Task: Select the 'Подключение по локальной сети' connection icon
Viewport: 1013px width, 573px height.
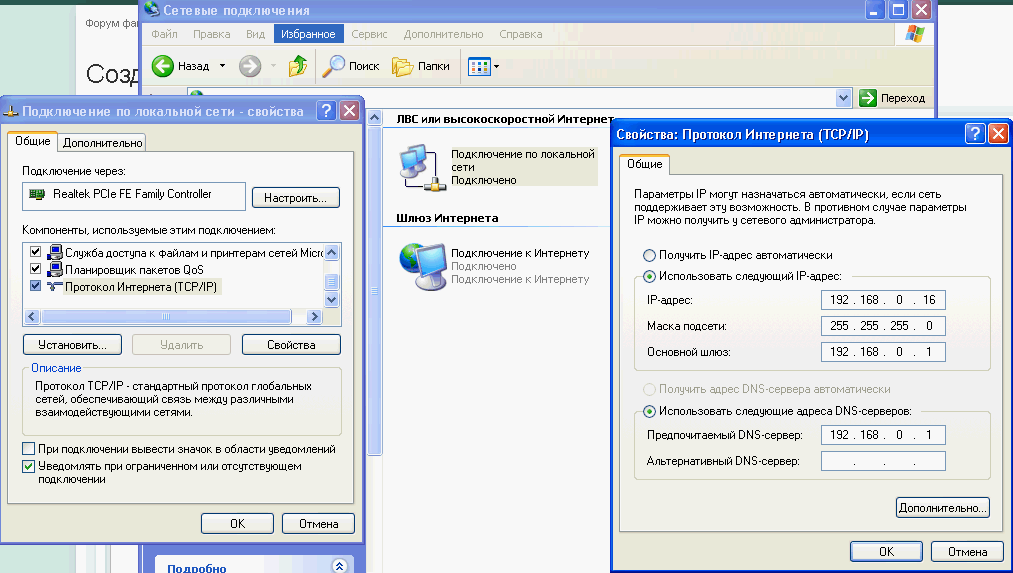Action: pyautogui.click(x=422, y=166)
